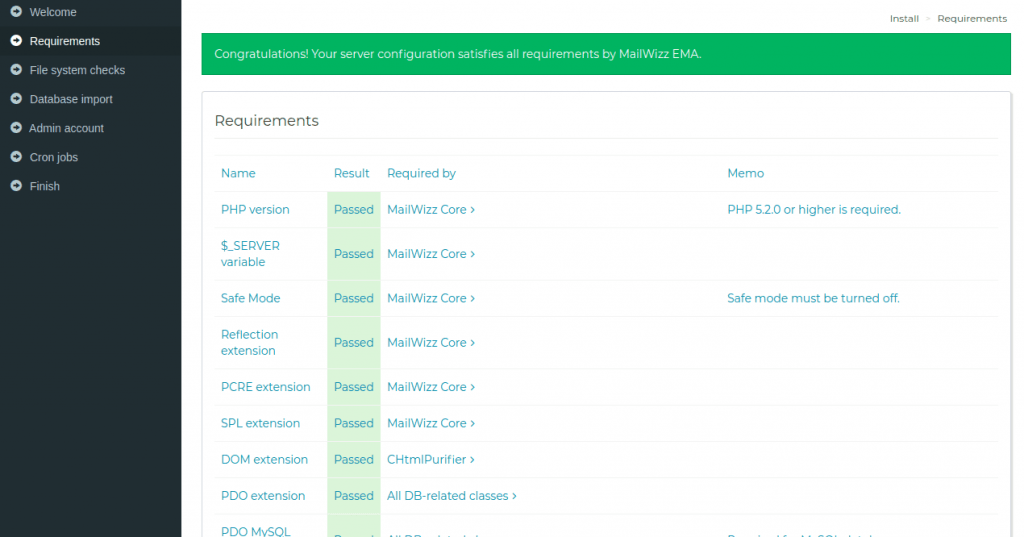
Task: Click the Result column header
Action: 351,173
